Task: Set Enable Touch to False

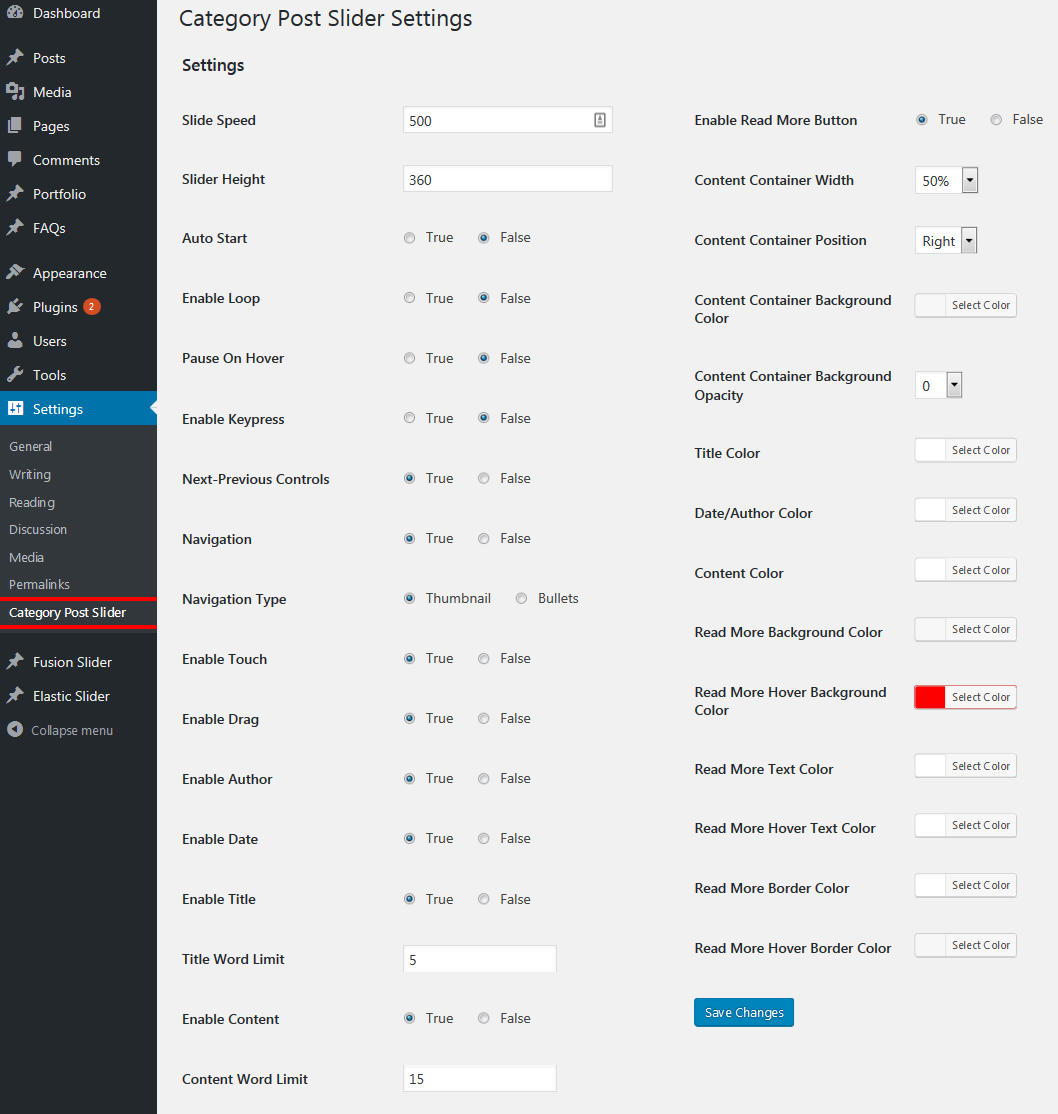Action: pos(483,659)
